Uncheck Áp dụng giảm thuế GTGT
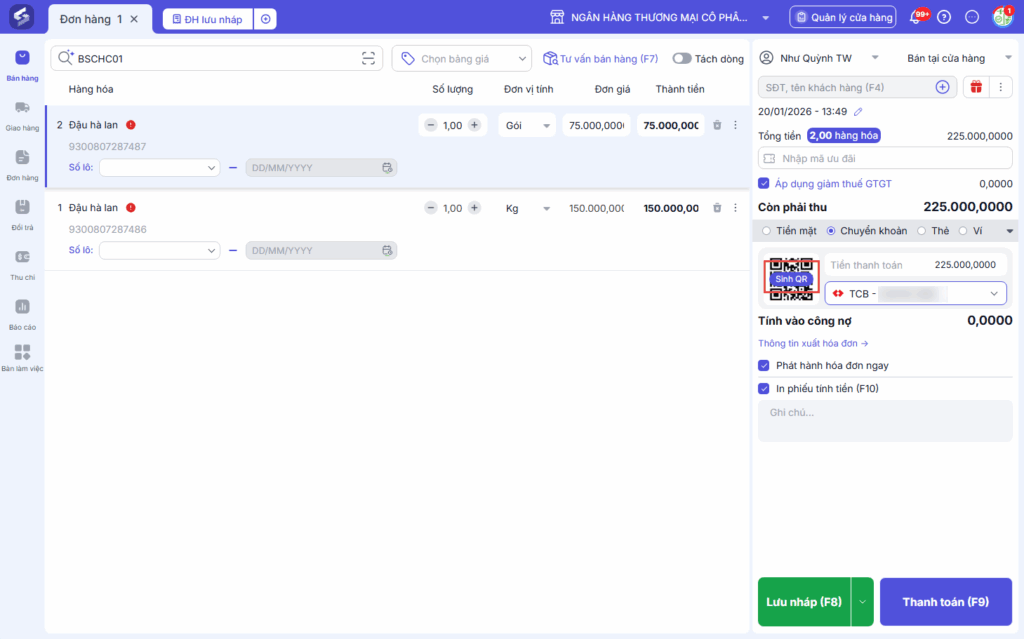The height and width of the screenshot is (639, 1024). (763, 184)
